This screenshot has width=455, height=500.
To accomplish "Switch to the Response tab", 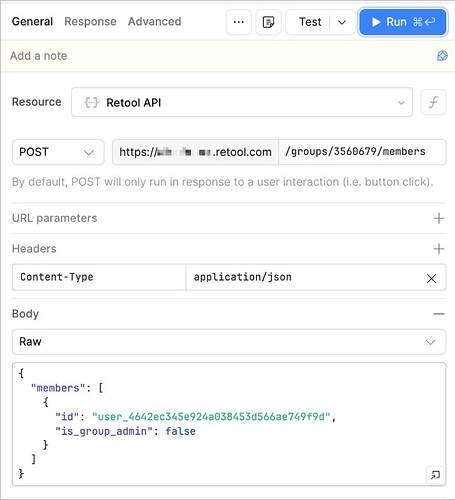I will (x=90, y=22).
